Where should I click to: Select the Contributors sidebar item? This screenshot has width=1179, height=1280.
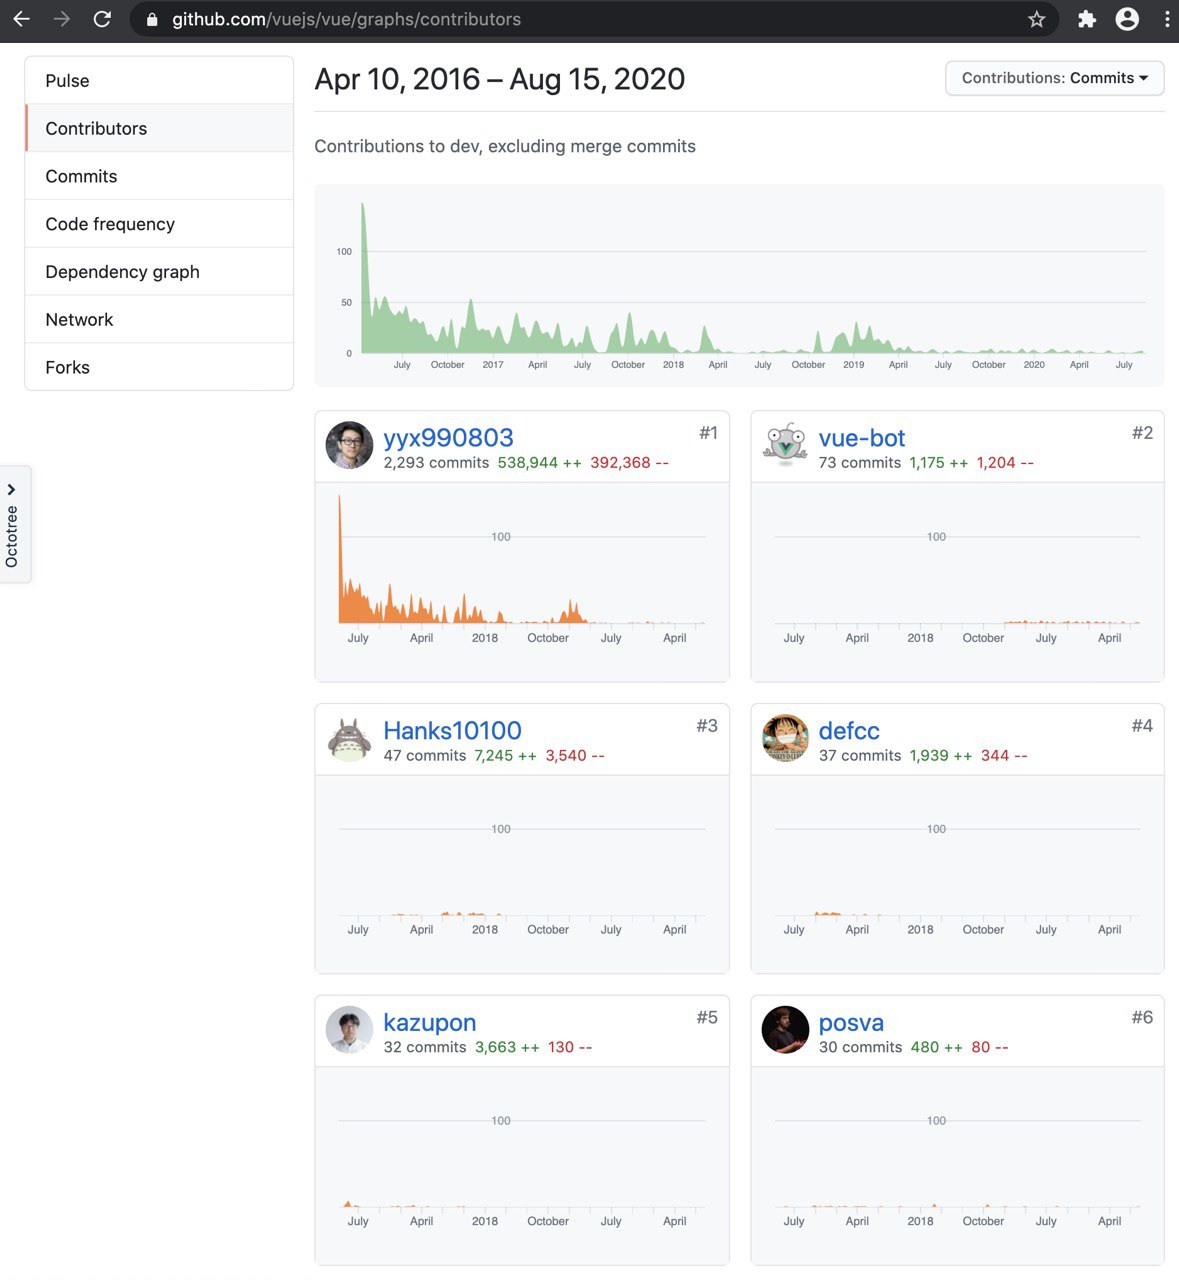click(159, 128)
